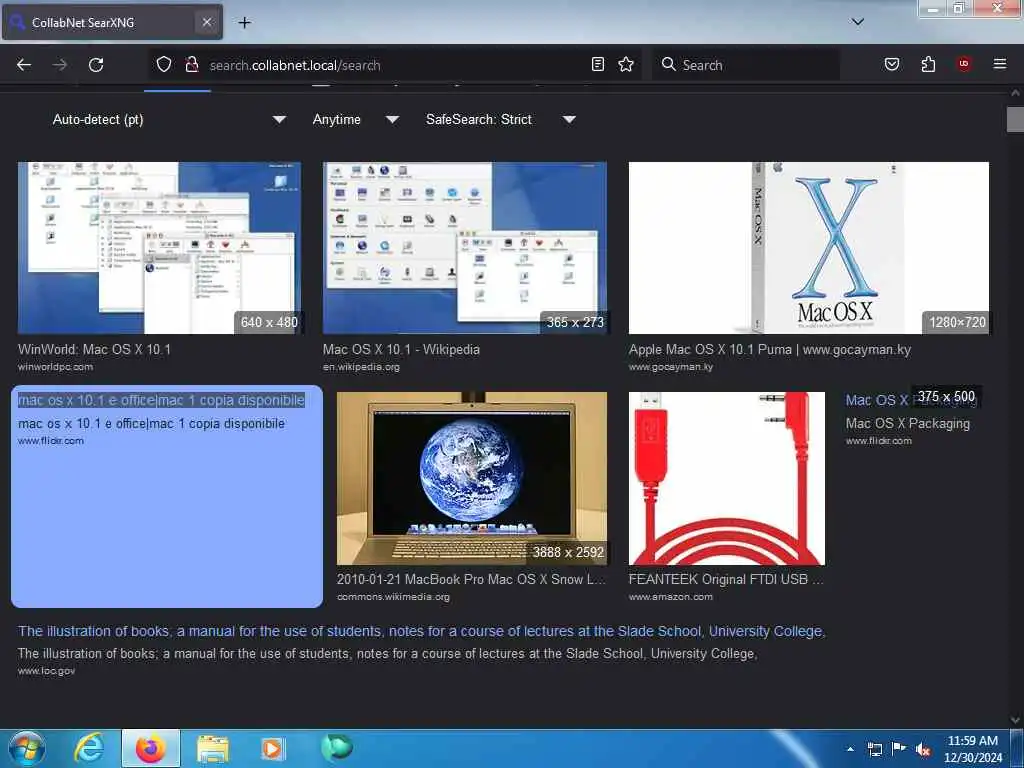Click the 'Mac OS X Packaging' text

pos(907,424)
